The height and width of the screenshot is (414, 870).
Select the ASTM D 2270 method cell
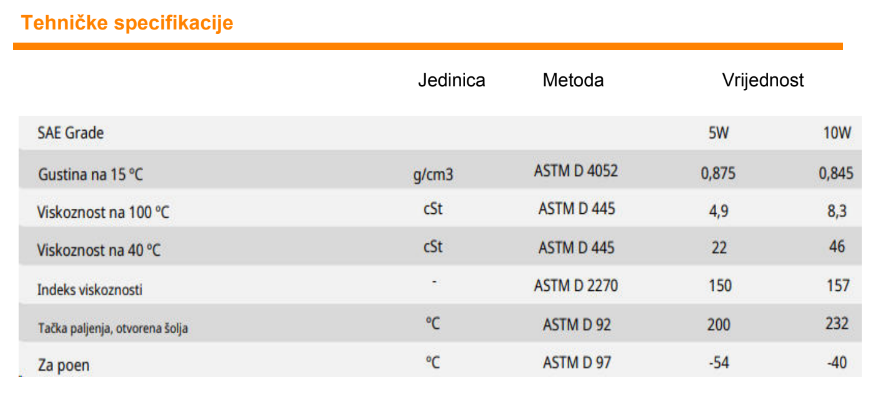[x=576, y=286]
